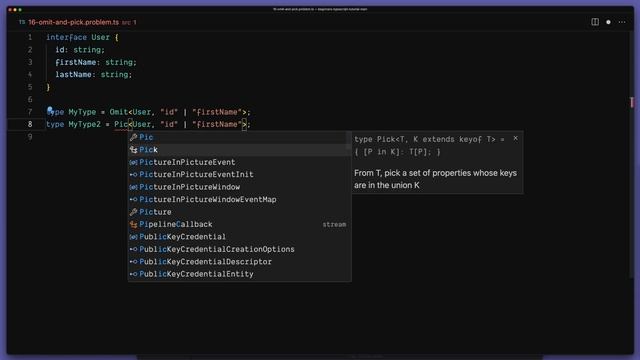This screenshot has height=360, width=640.
Task: Pick PublicKeyCredentialEntity from the list
Action: 240,274
